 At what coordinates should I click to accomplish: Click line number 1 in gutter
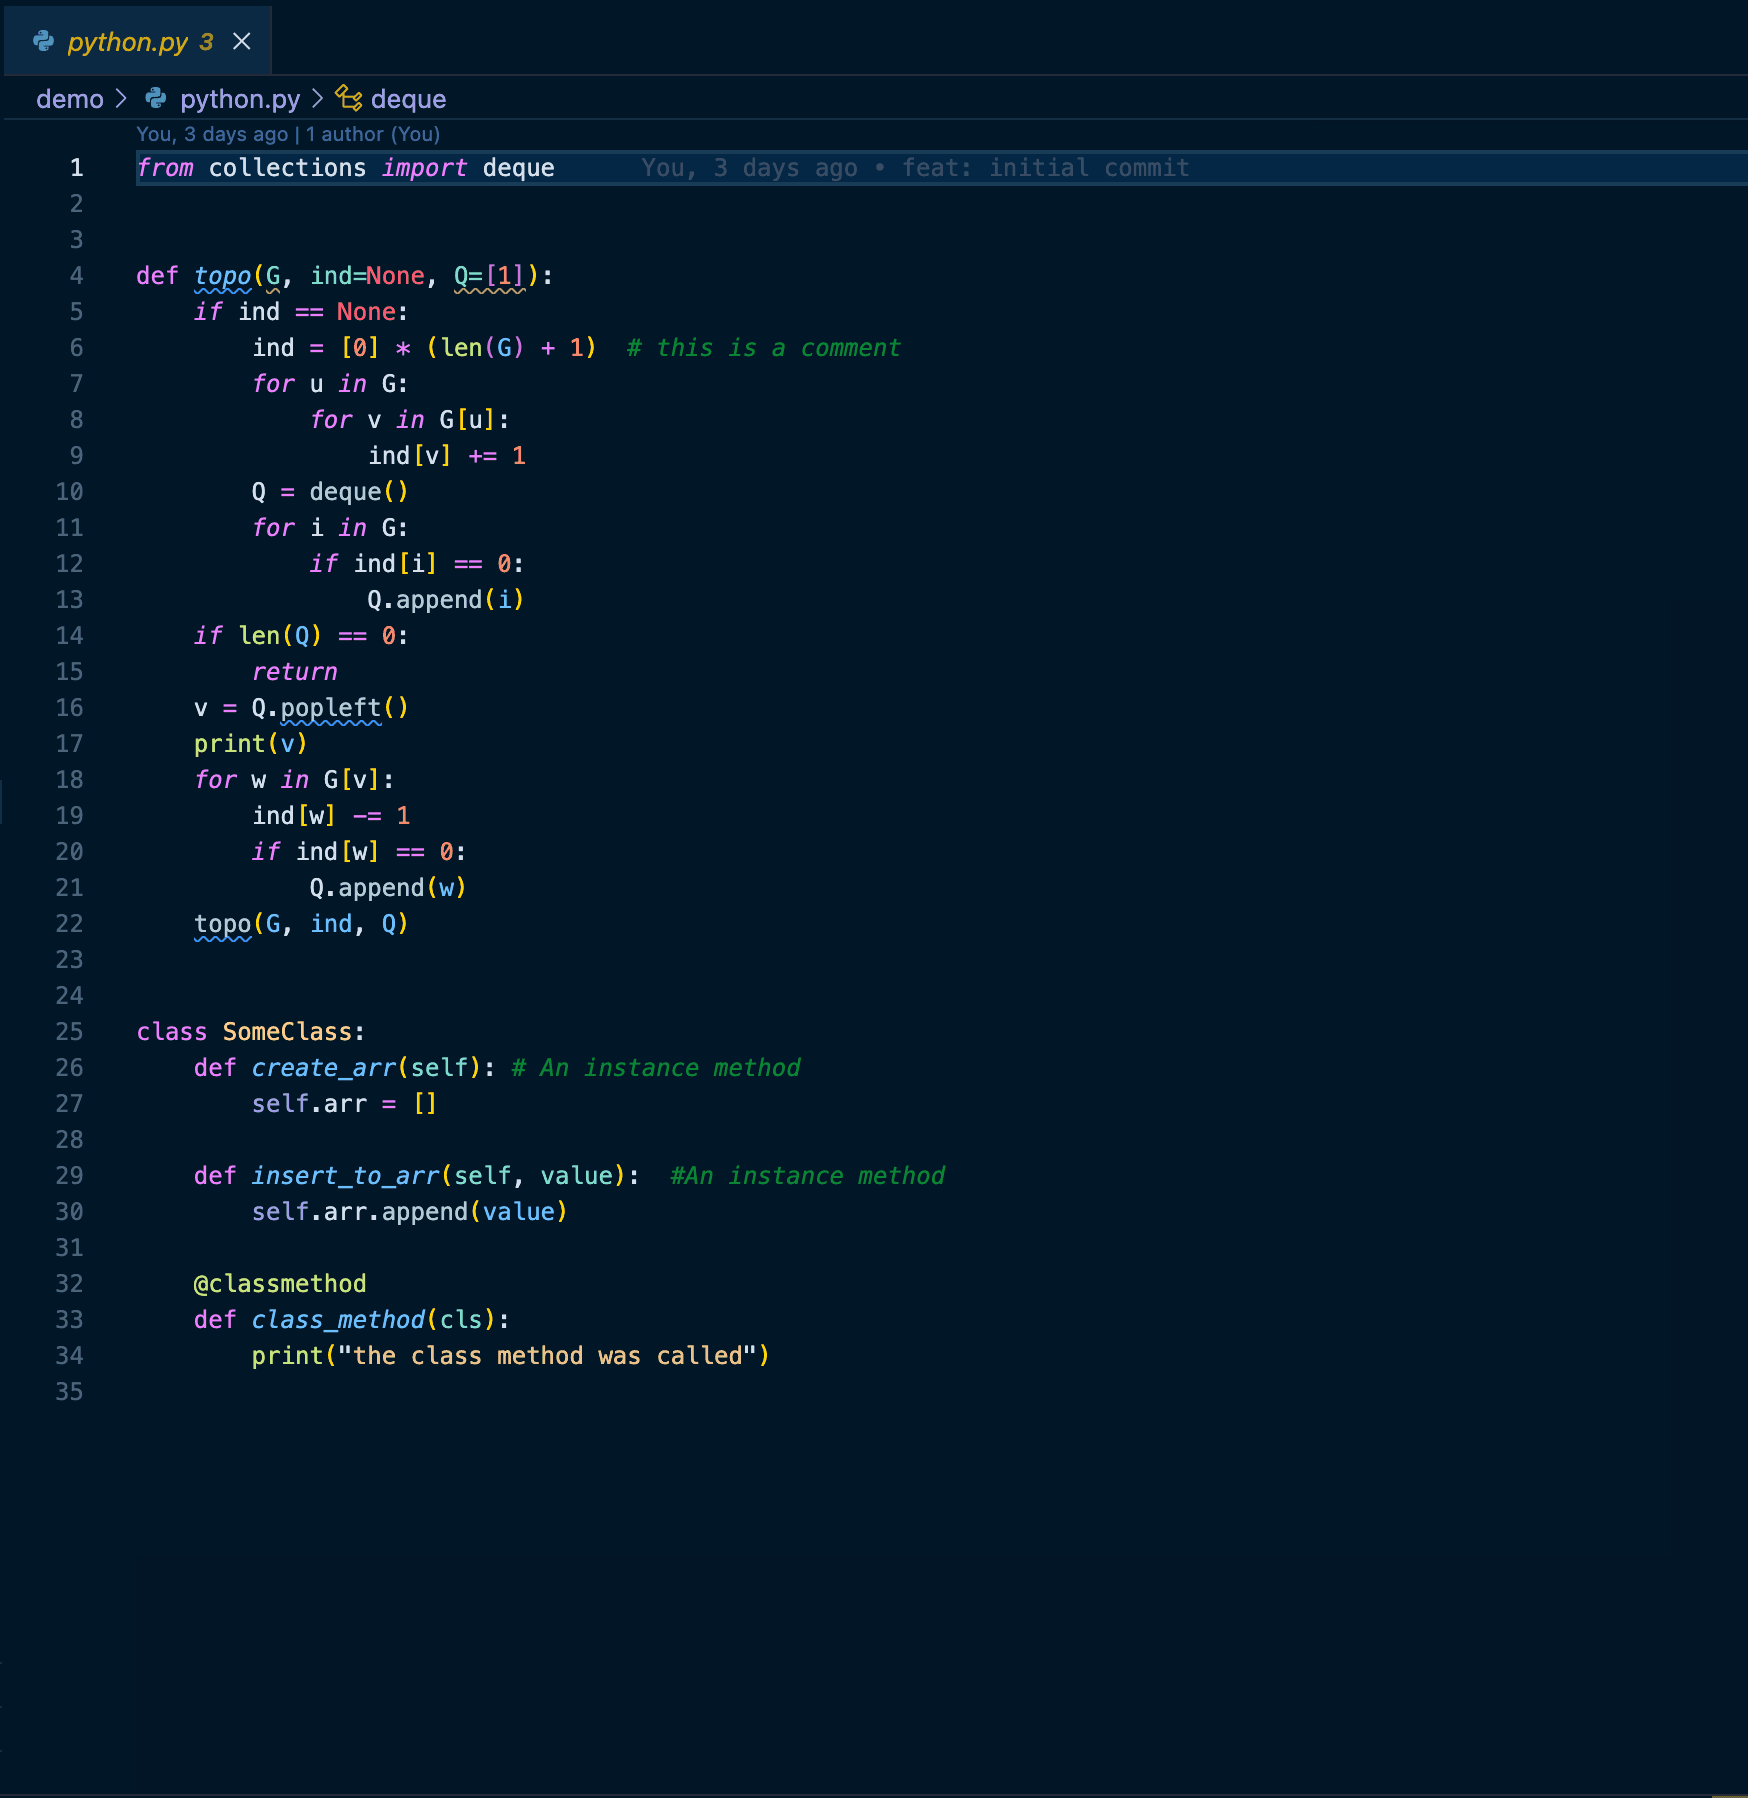[x=76, y=168]
